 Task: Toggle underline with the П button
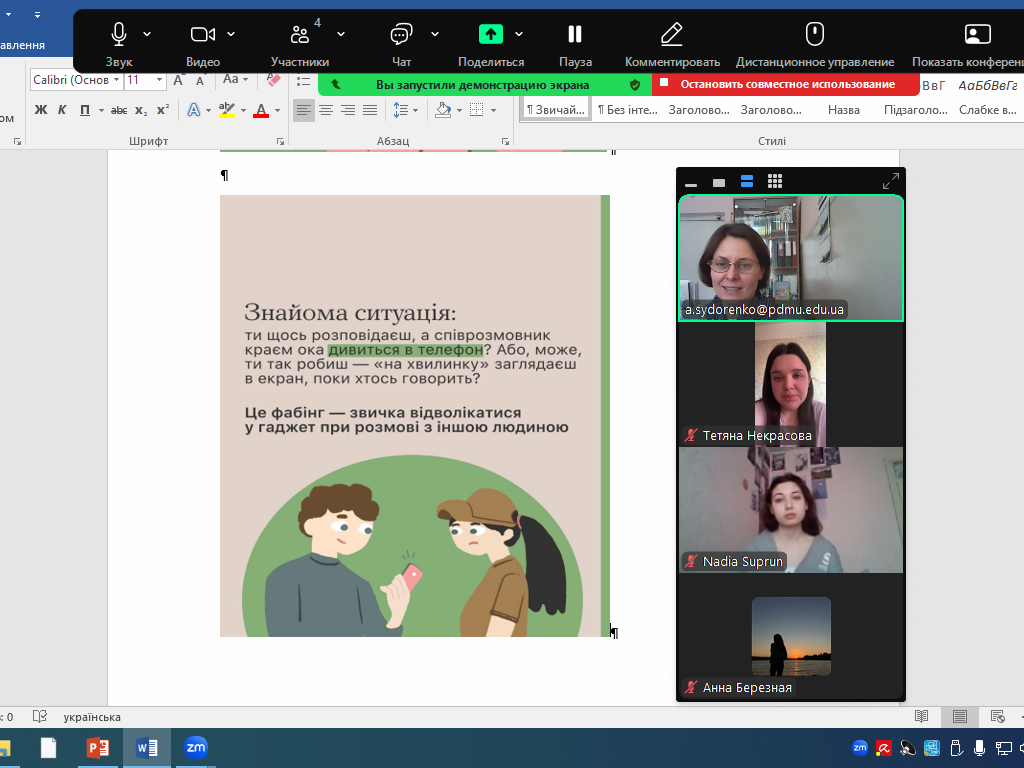click(x=85, y=110)
